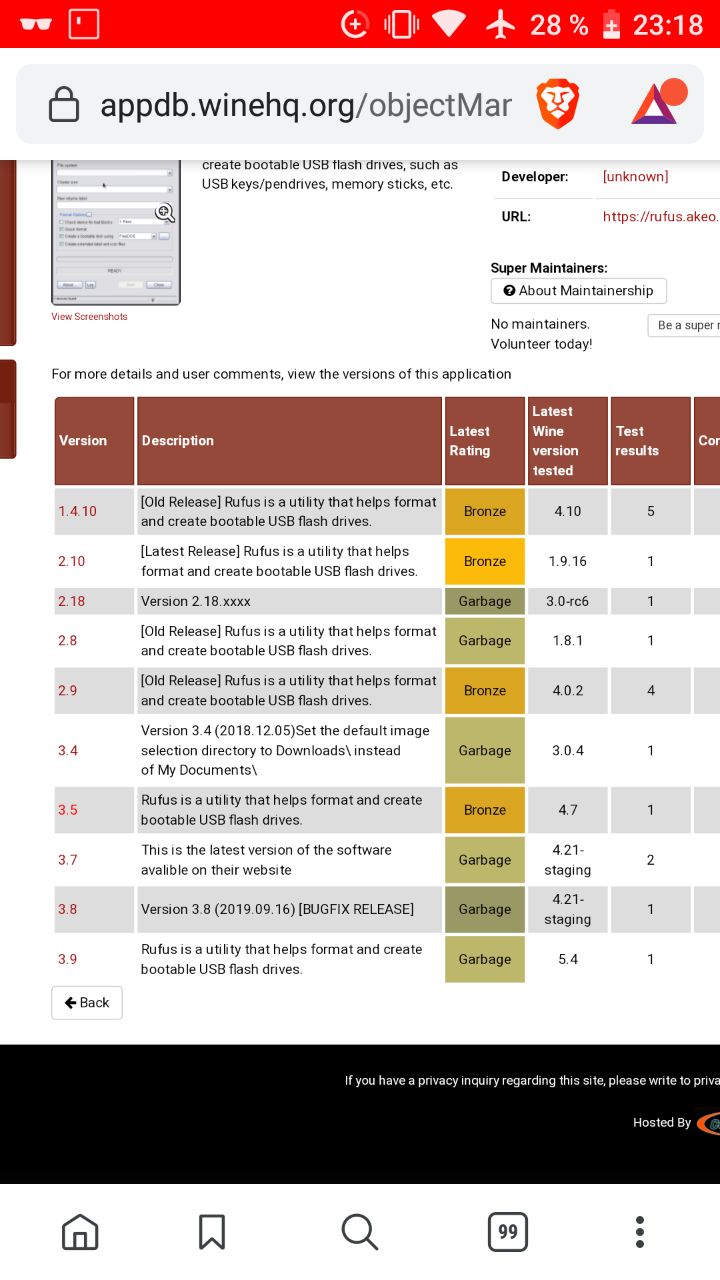Open the three-dot browser menu
Viewport: 720px width, 1280px height.
(640, 1232)
